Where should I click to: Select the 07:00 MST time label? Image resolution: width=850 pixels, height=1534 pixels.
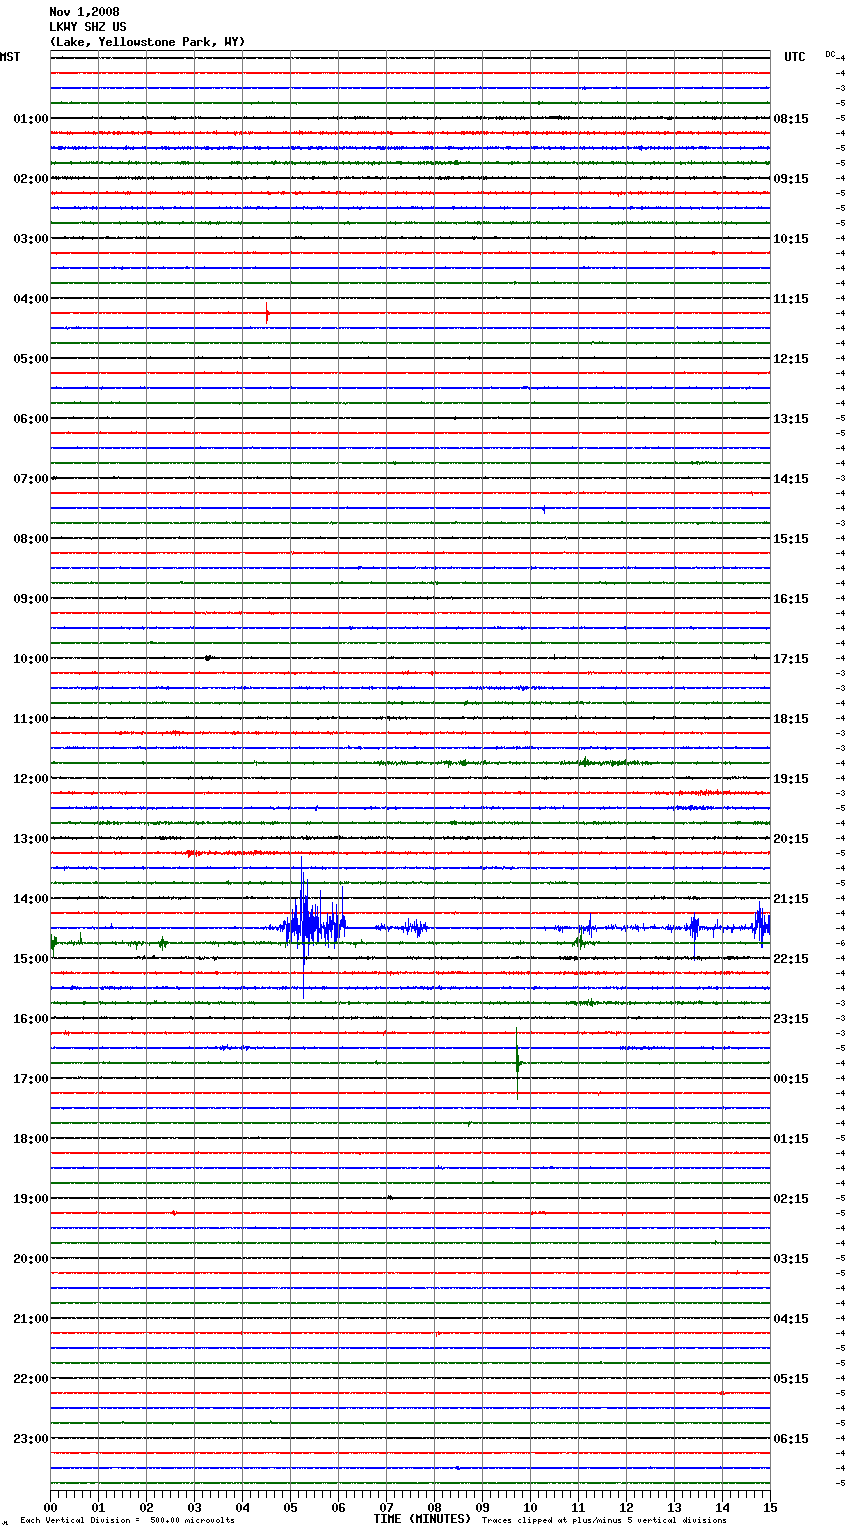pos(31,479)
